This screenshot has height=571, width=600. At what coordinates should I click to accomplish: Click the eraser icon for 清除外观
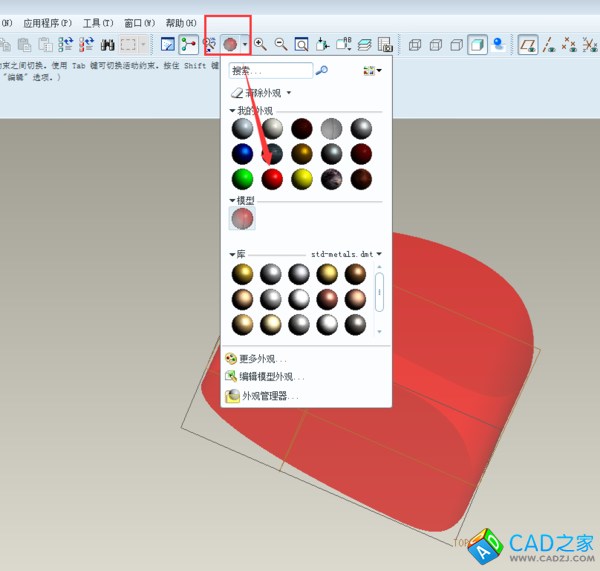click(237, 92)
